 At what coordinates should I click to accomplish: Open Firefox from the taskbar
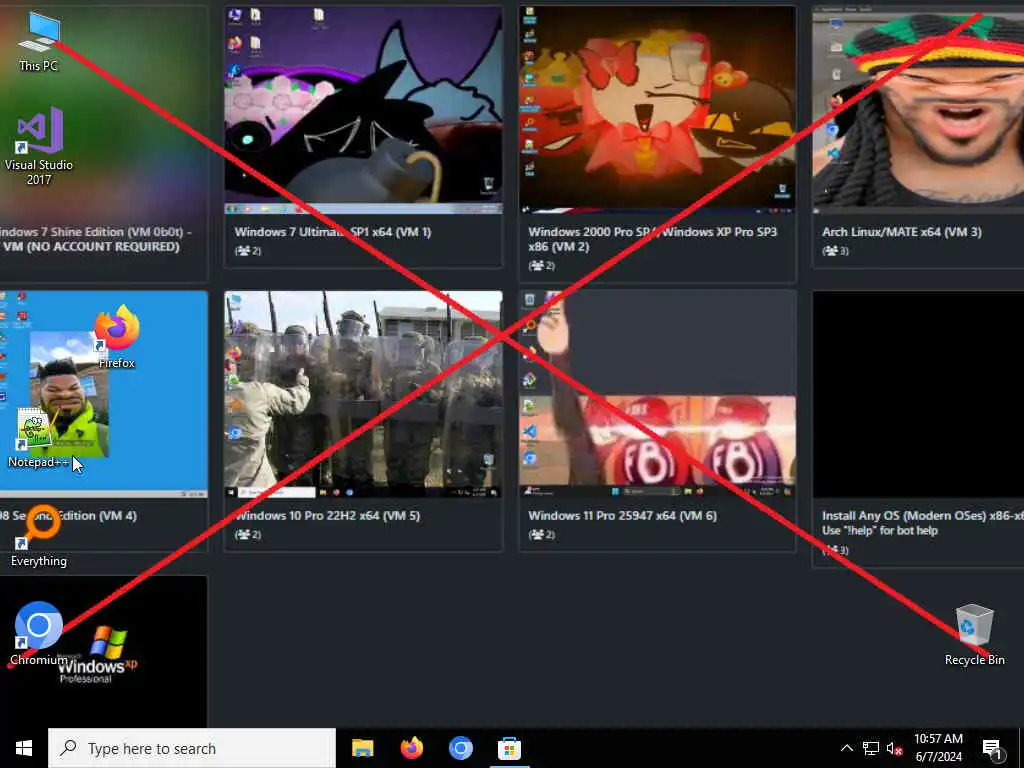411,748
